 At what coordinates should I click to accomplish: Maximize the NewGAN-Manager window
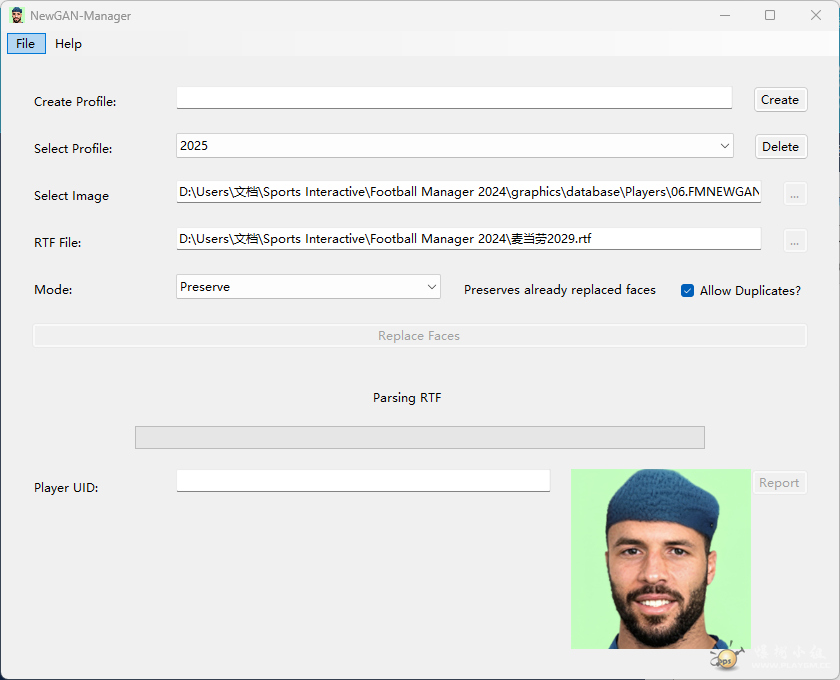770,15
